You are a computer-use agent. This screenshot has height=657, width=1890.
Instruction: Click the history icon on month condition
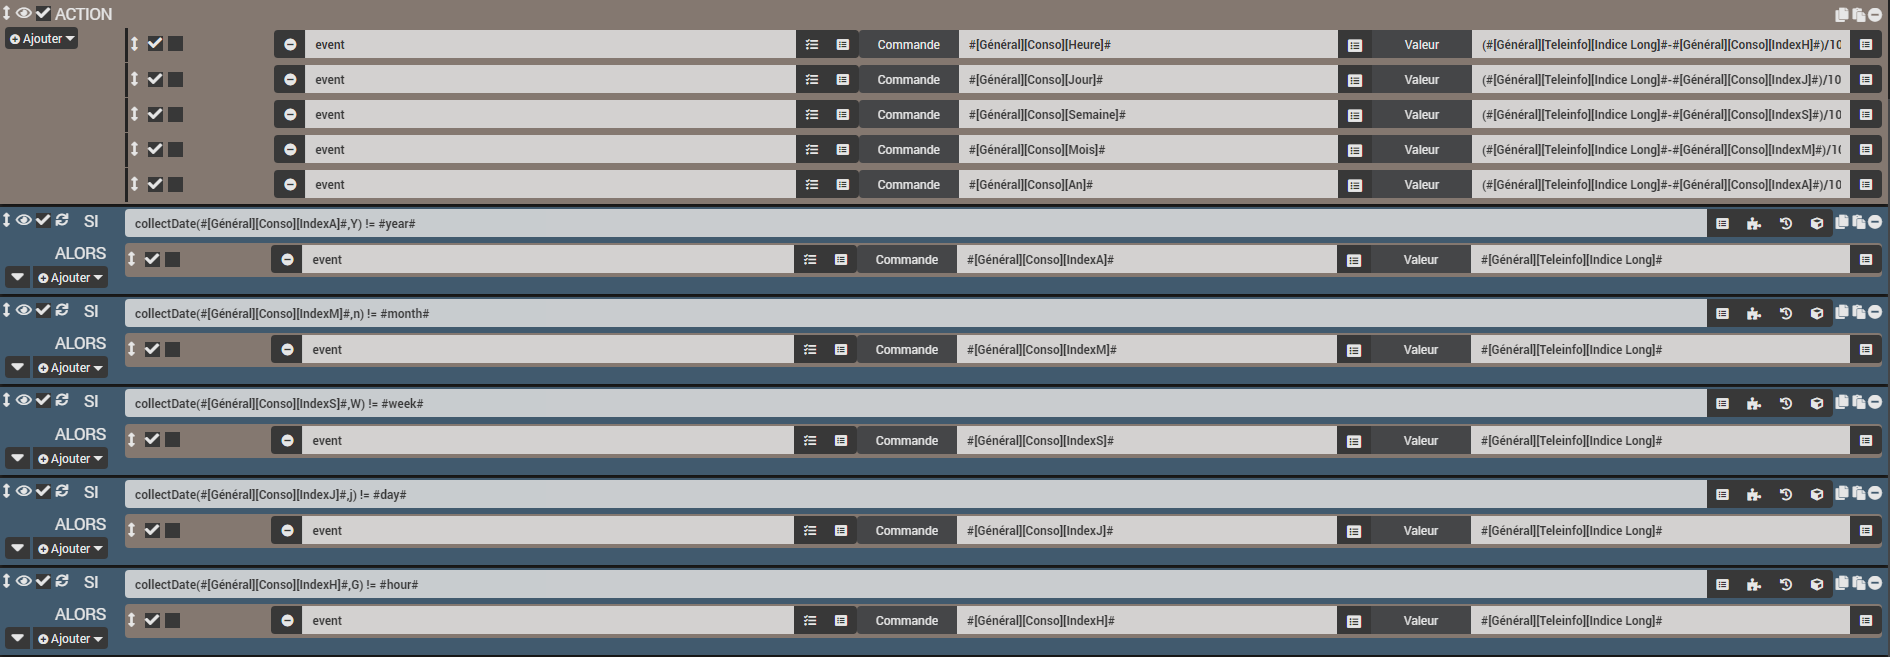pyautogui.click(x=1786, y=314)
